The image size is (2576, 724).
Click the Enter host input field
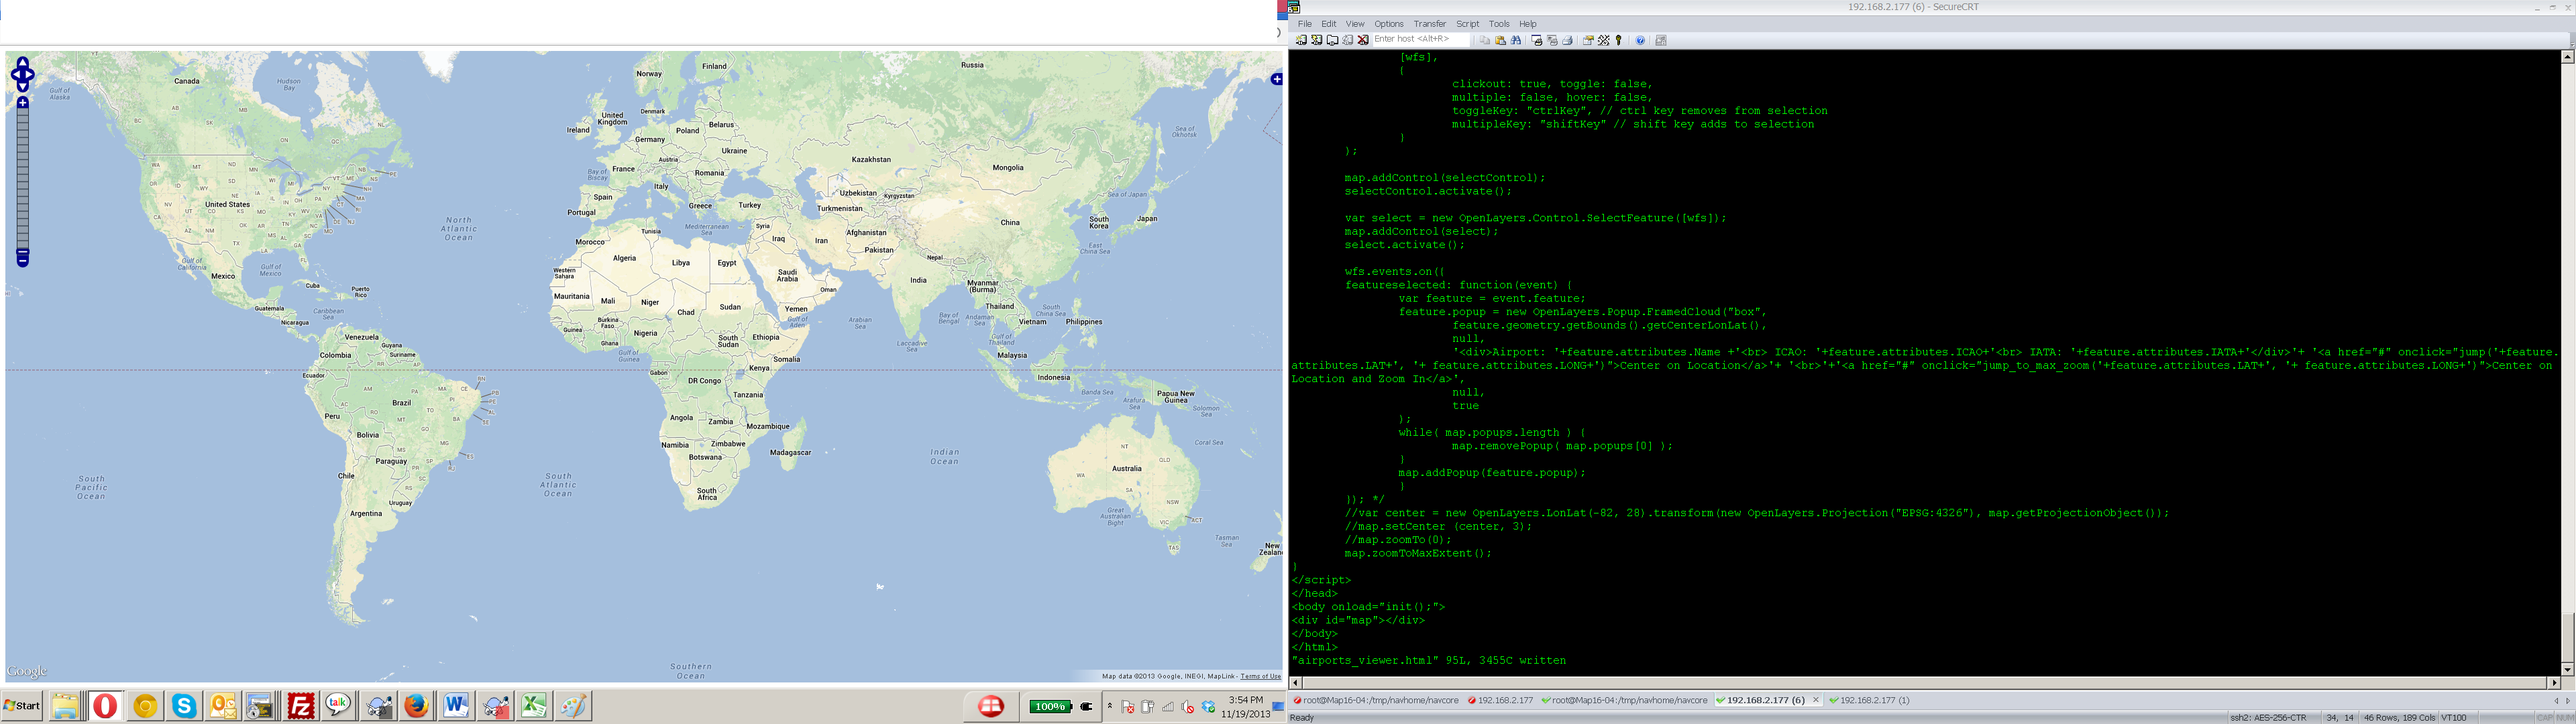[1420, 39]
